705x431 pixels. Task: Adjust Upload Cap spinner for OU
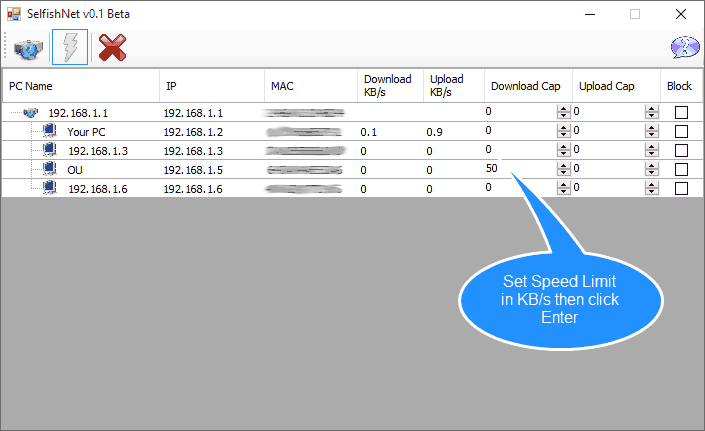click(651, 169)
